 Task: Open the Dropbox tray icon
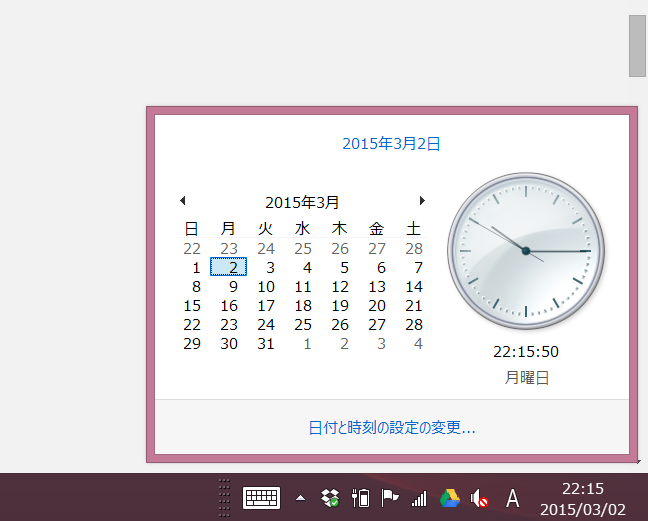330,498
